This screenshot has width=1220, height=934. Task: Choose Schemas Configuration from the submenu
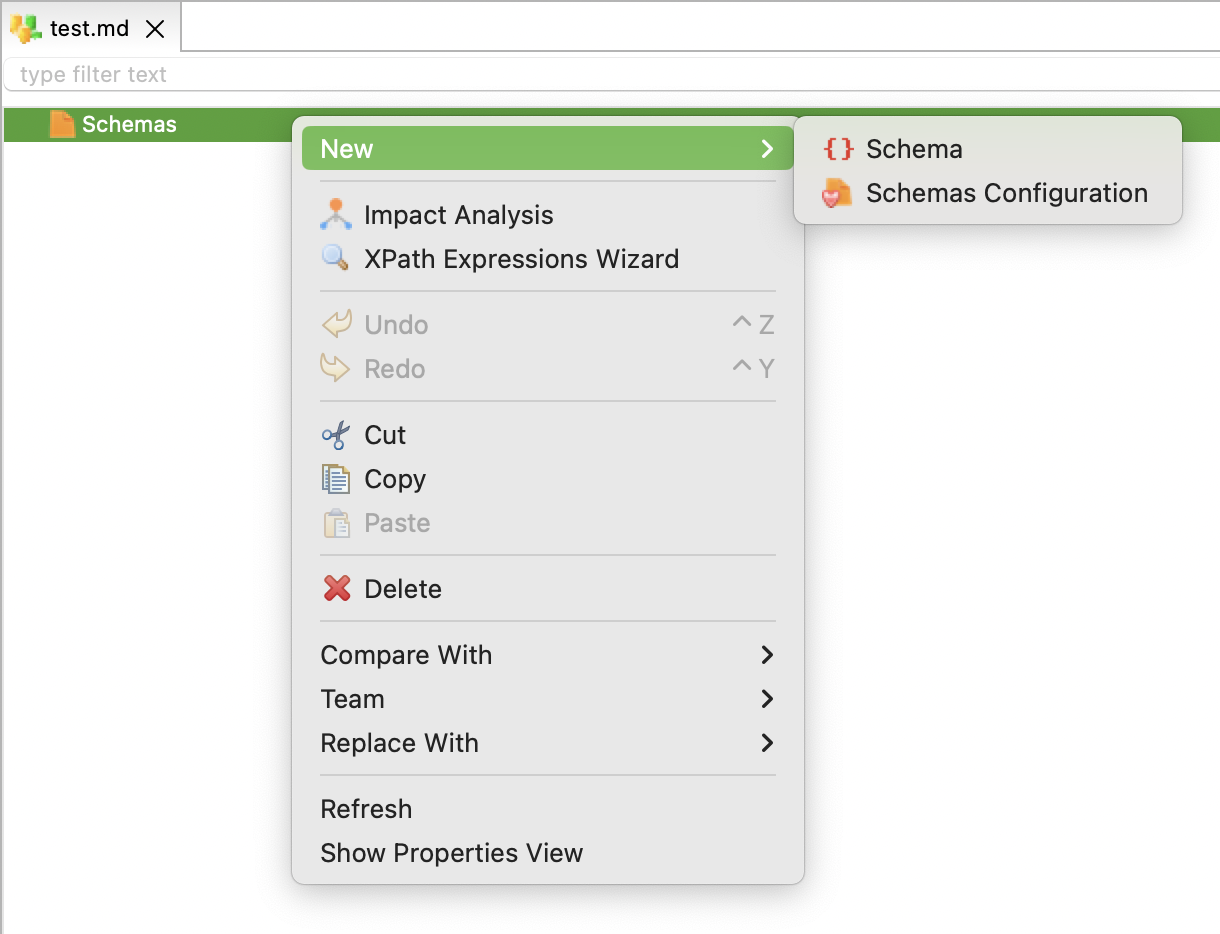(x=1006, y=193)
